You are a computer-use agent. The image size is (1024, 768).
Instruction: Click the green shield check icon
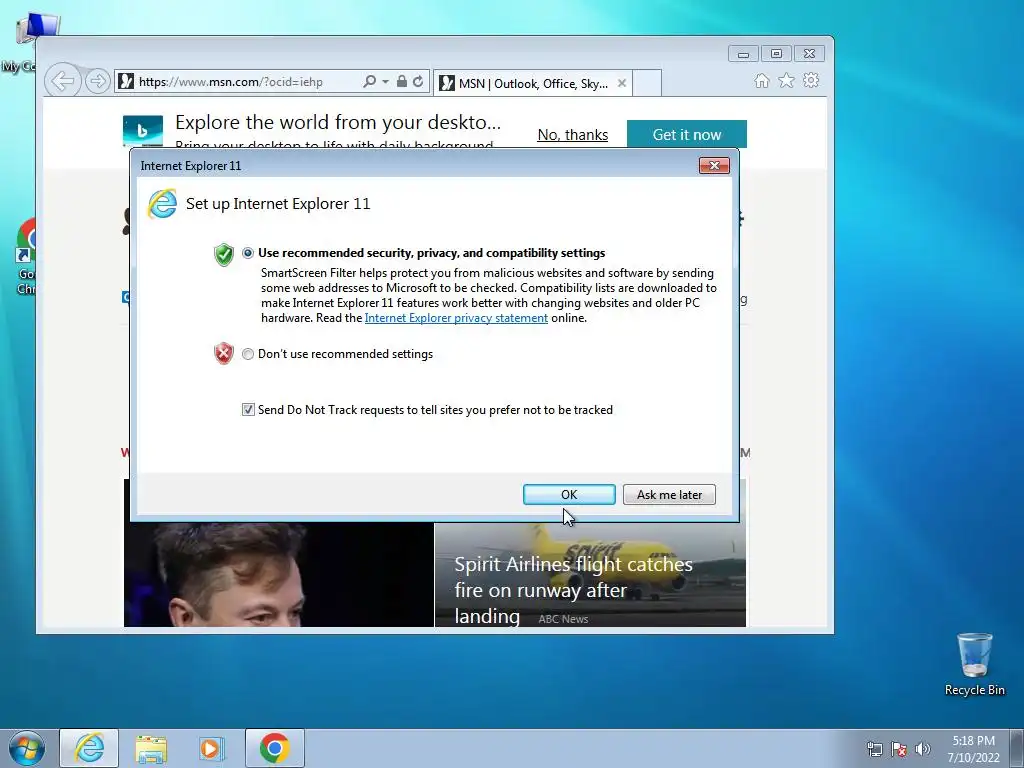coord(223,254)
